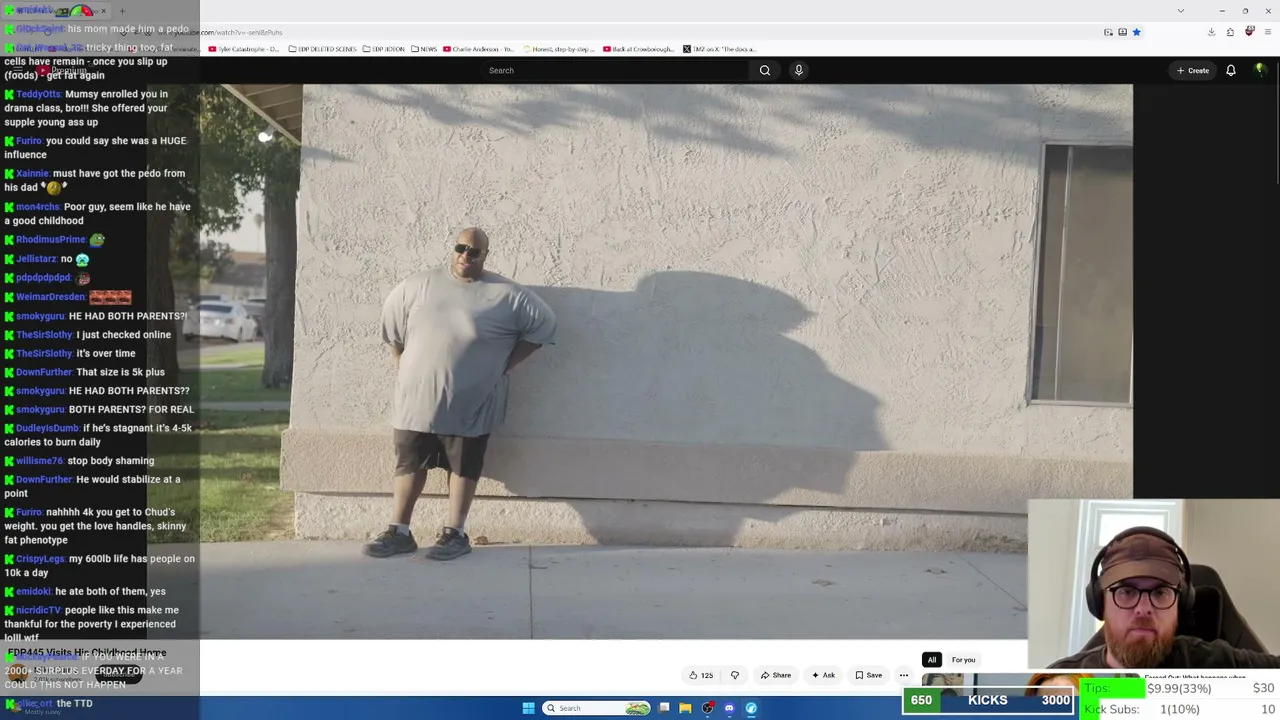Click the YouTube search magnifier button

pos(765,70)
